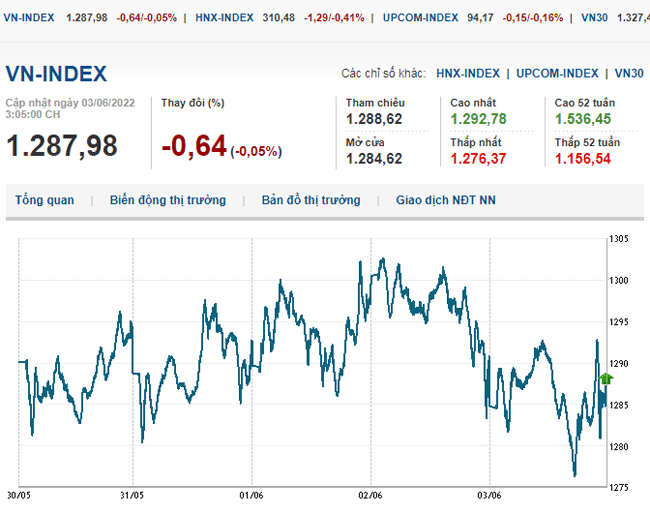Select the Bản đồ thị trường tab
The height and width of the screenshot is (514, 650).
pos(310,200)
